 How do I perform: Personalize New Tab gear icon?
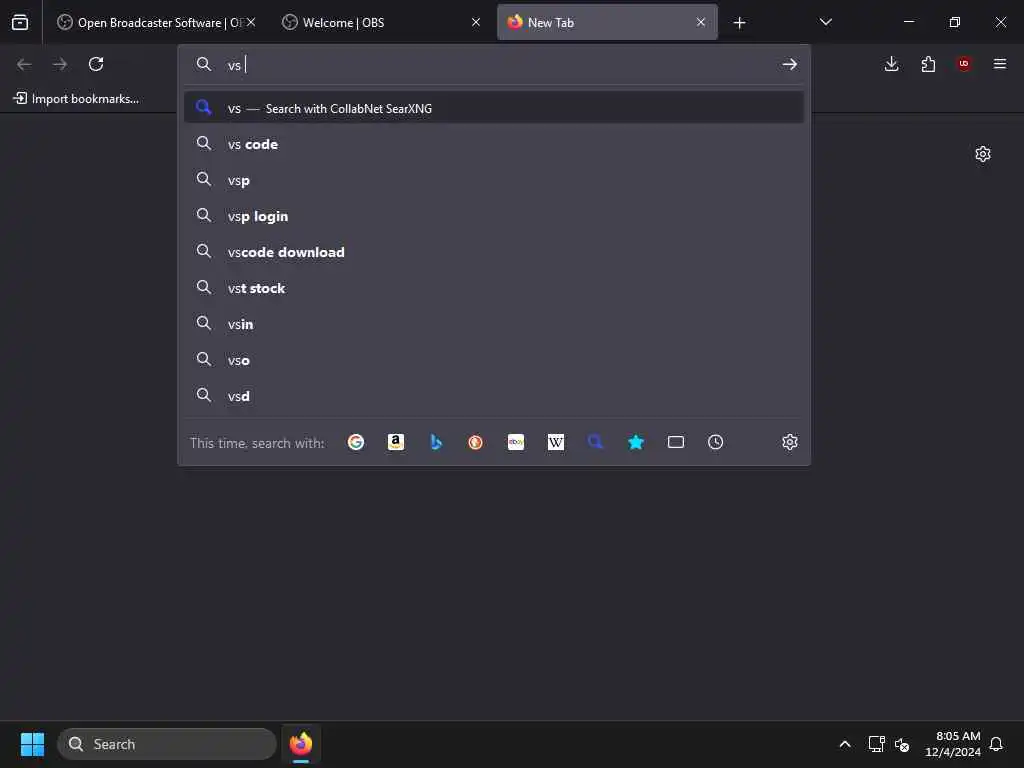[x=983, y=154]
